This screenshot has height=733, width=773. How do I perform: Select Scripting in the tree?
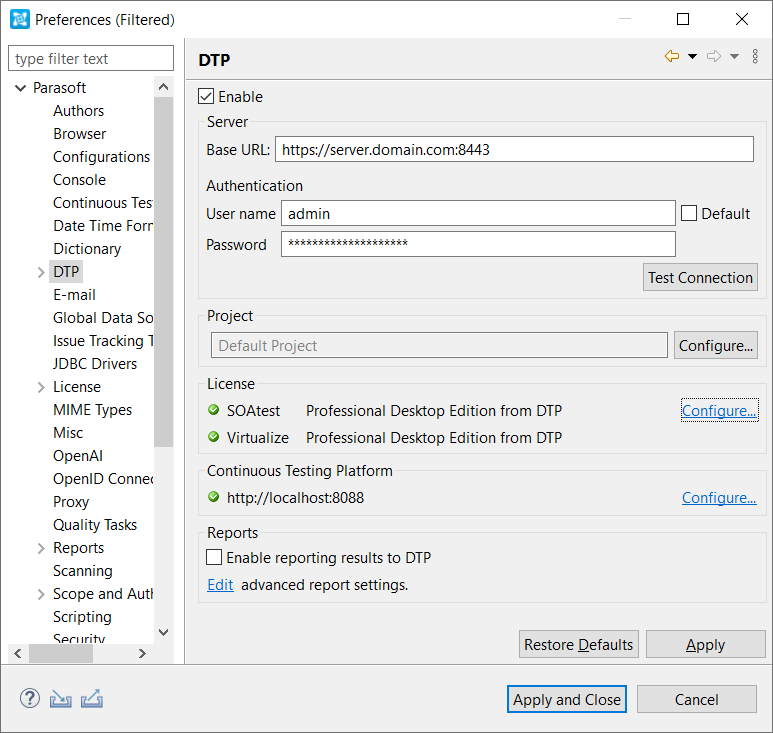(82, 617)
